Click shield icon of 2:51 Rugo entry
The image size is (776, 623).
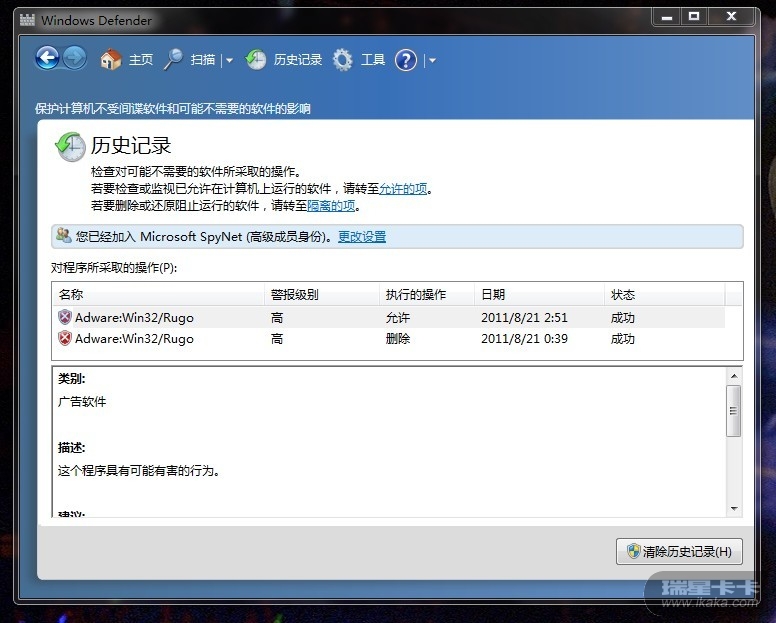[65, 317]
